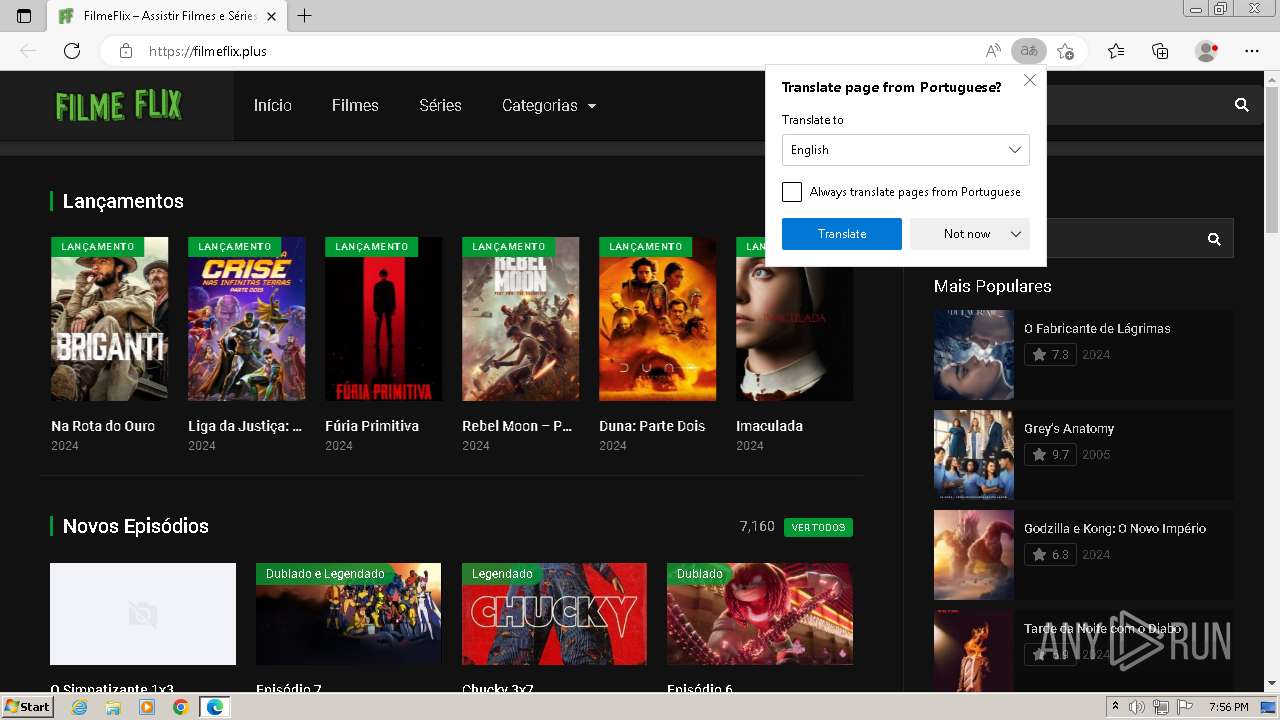The height and width of the screenshot is (720, 1280).
Task: Click the Filme Flix logo
Action: click(x=118, y=105)
